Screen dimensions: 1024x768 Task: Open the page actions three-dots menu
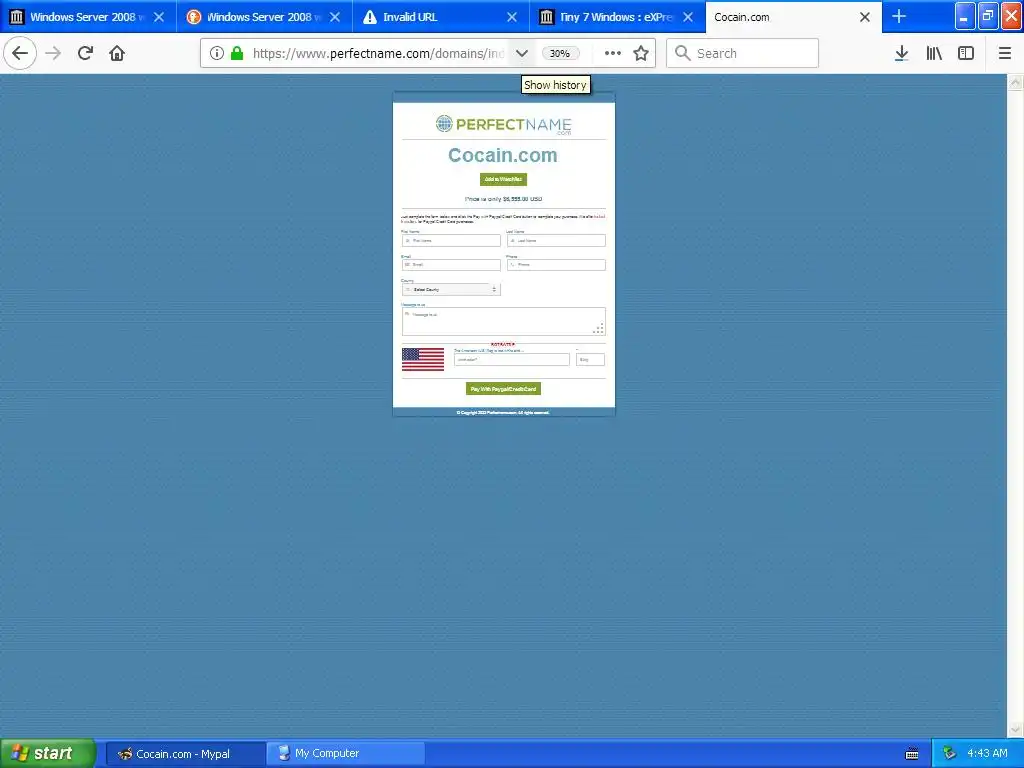tap(613, 54)
